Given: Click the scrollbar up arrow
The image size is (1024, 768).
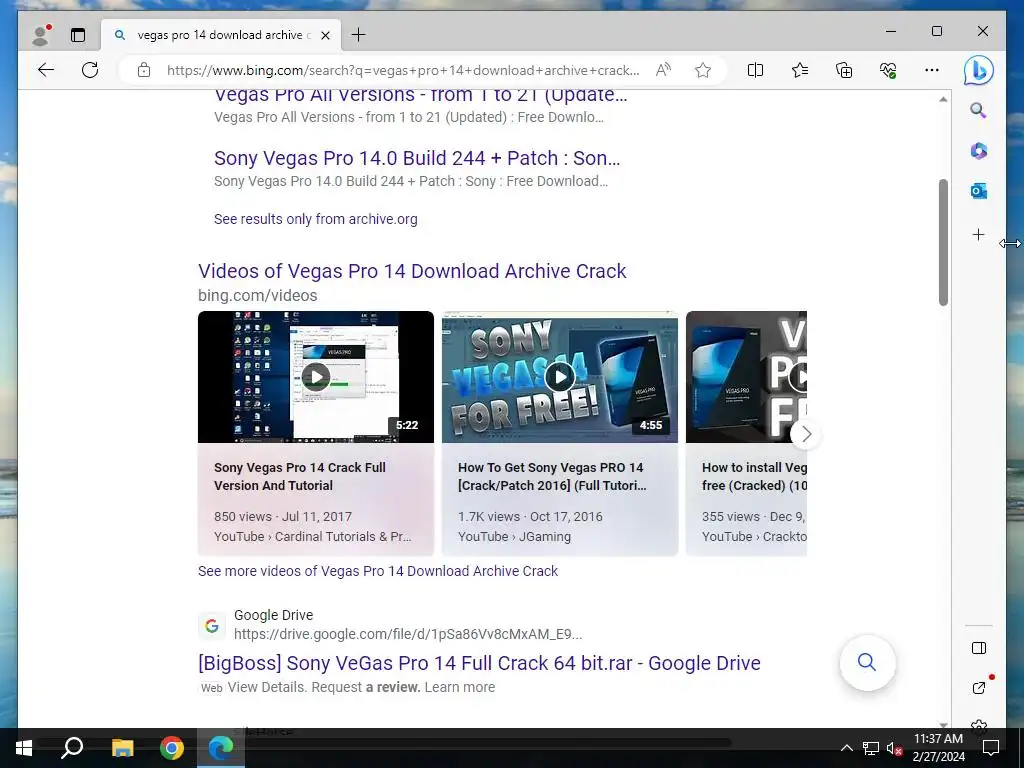Looking at the screenshot, I should tap(943, 99).
